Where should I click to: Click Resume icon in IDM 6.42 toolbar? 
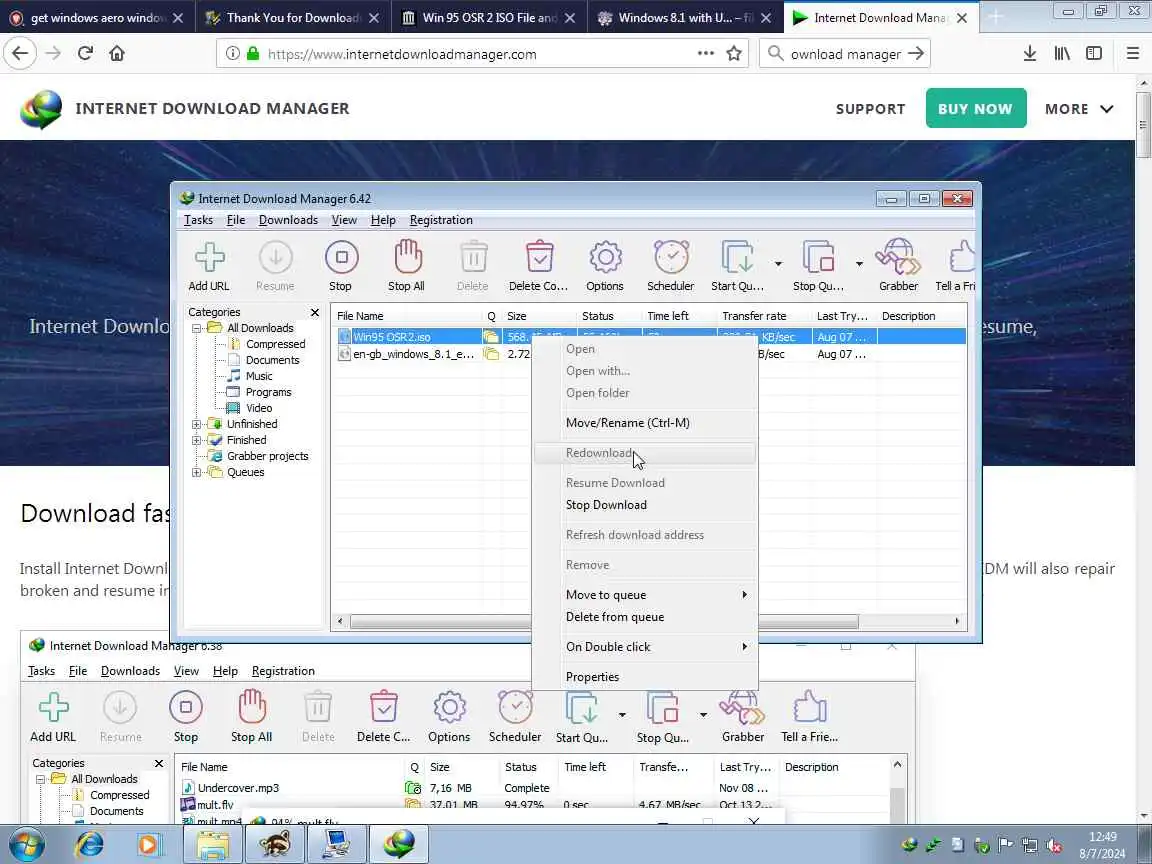[x=276, y=258]
